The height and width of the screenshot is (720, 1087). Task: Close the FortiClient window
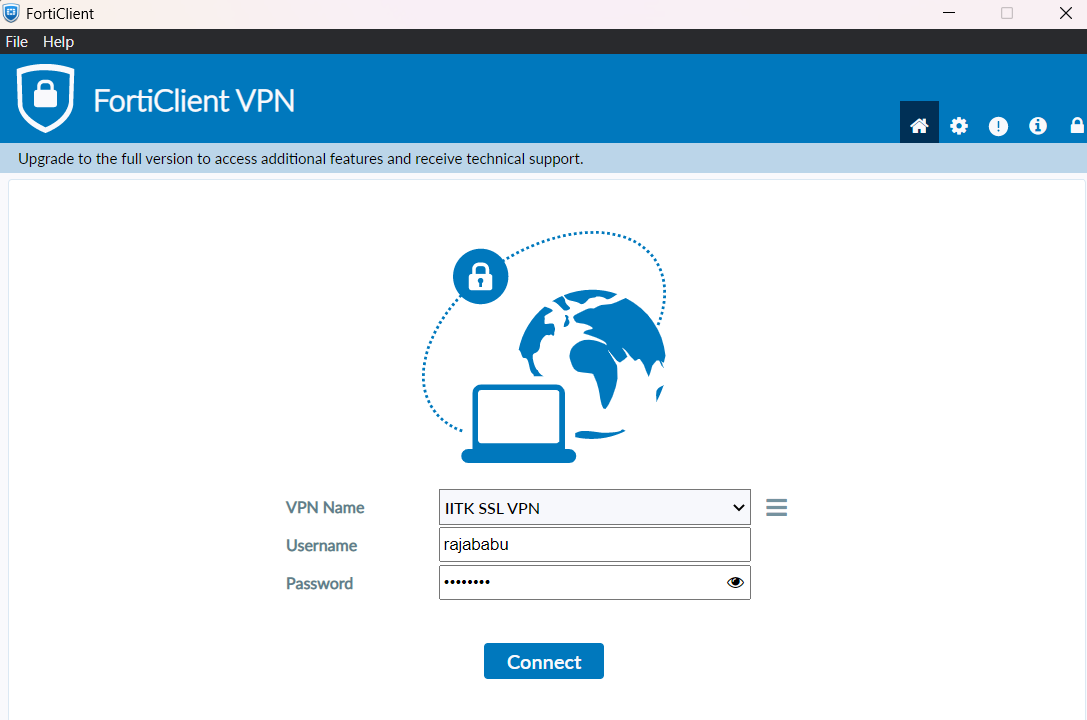[1066, 13]
